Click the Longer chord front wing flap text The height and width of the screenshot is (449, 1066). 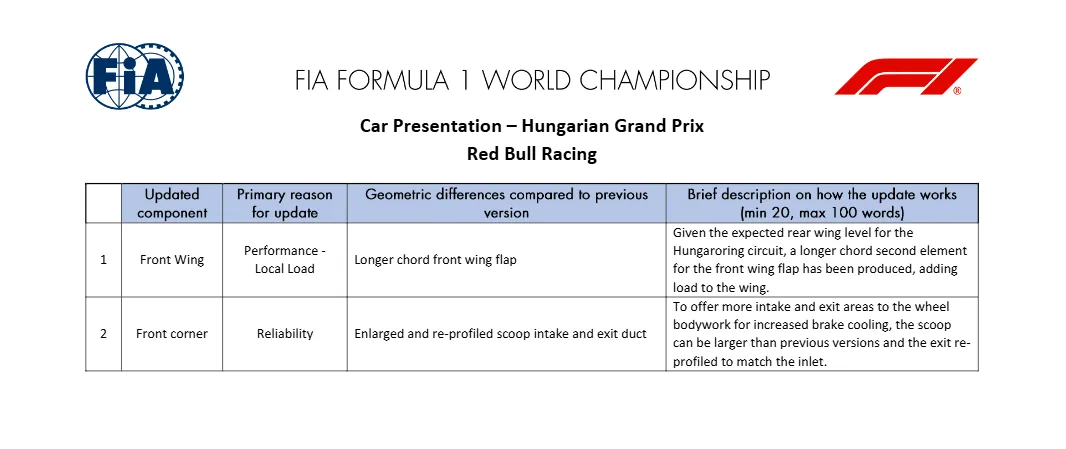[x=435, y=260]
